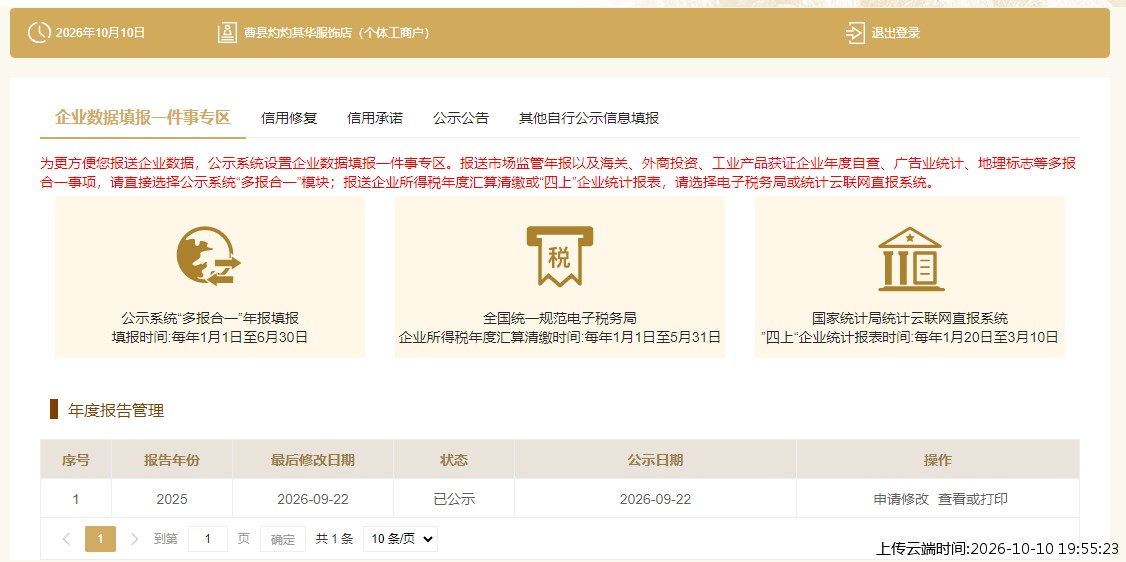1126x562 pixels.
Task: Select page 1 pagination button
Action: click(101, 539)
